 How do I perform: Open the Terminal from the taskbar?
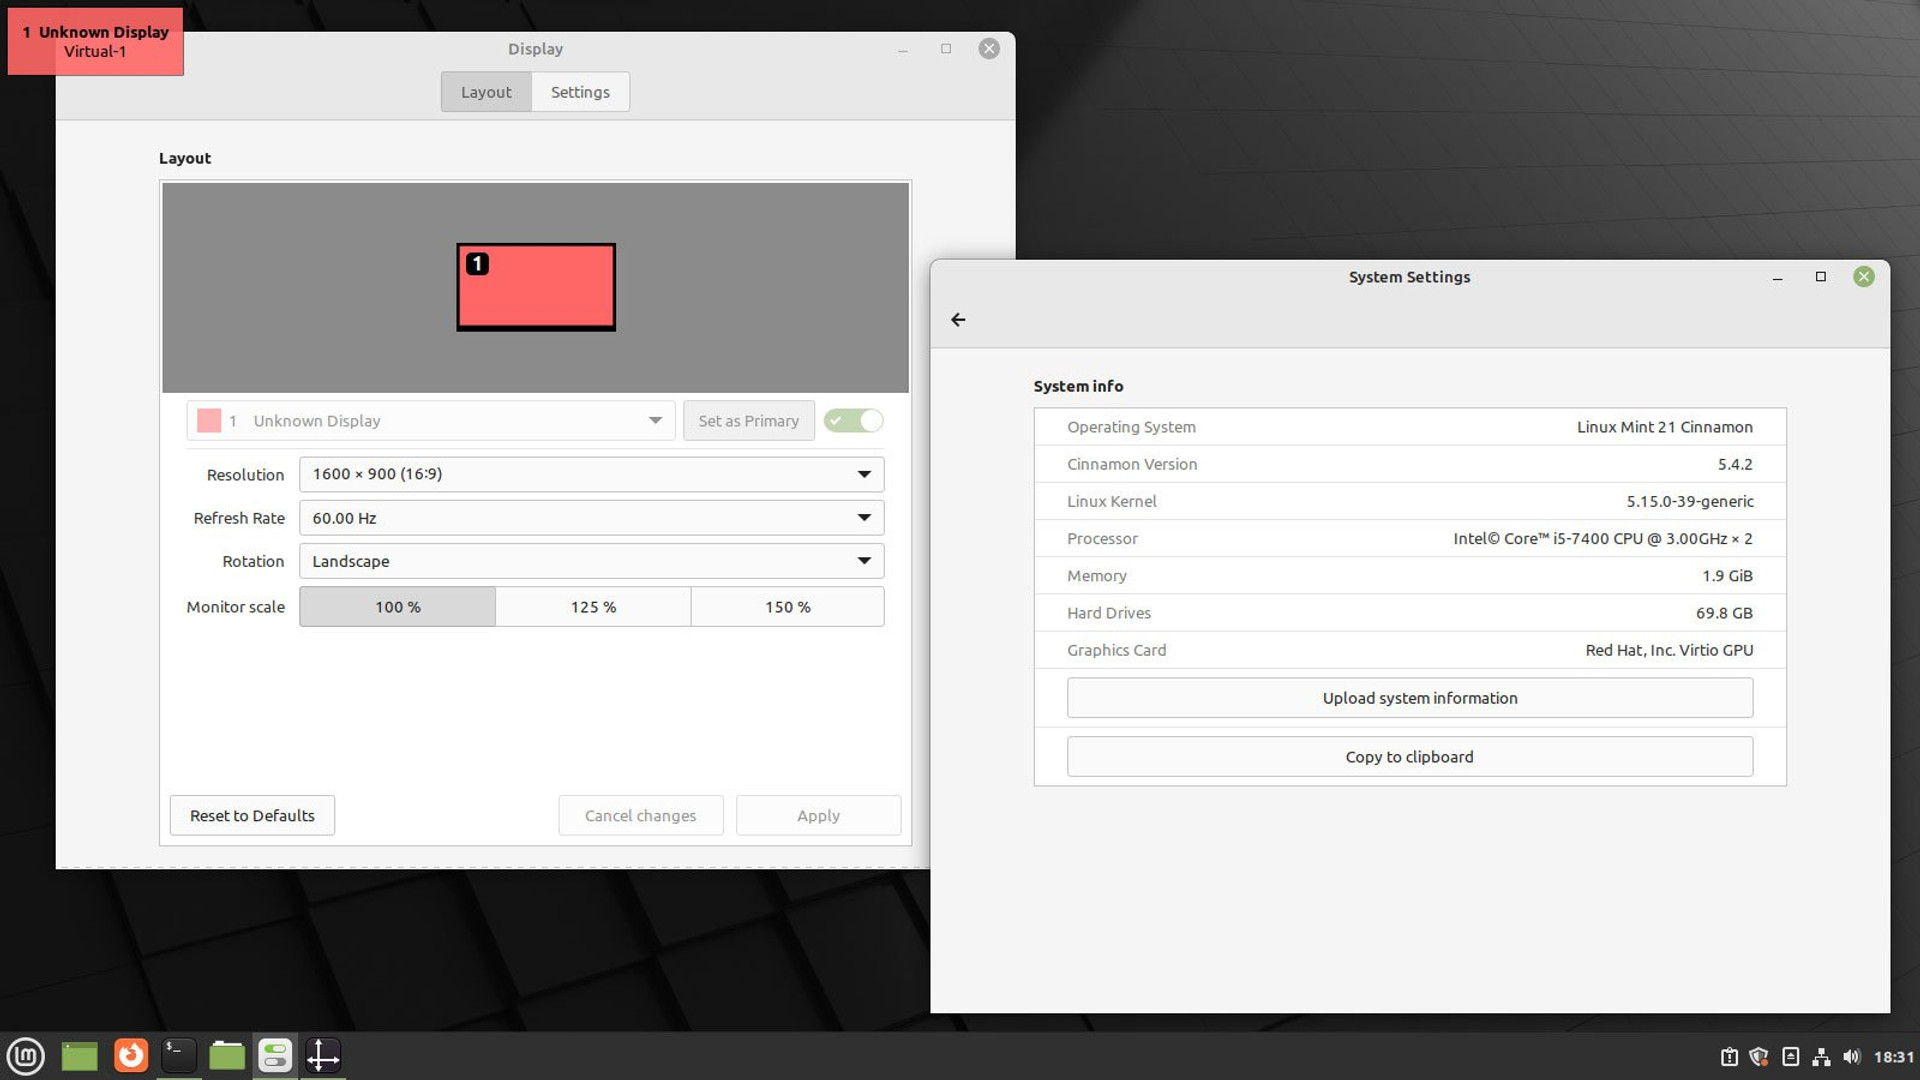pyautogui.click(x=179, y=1056)
